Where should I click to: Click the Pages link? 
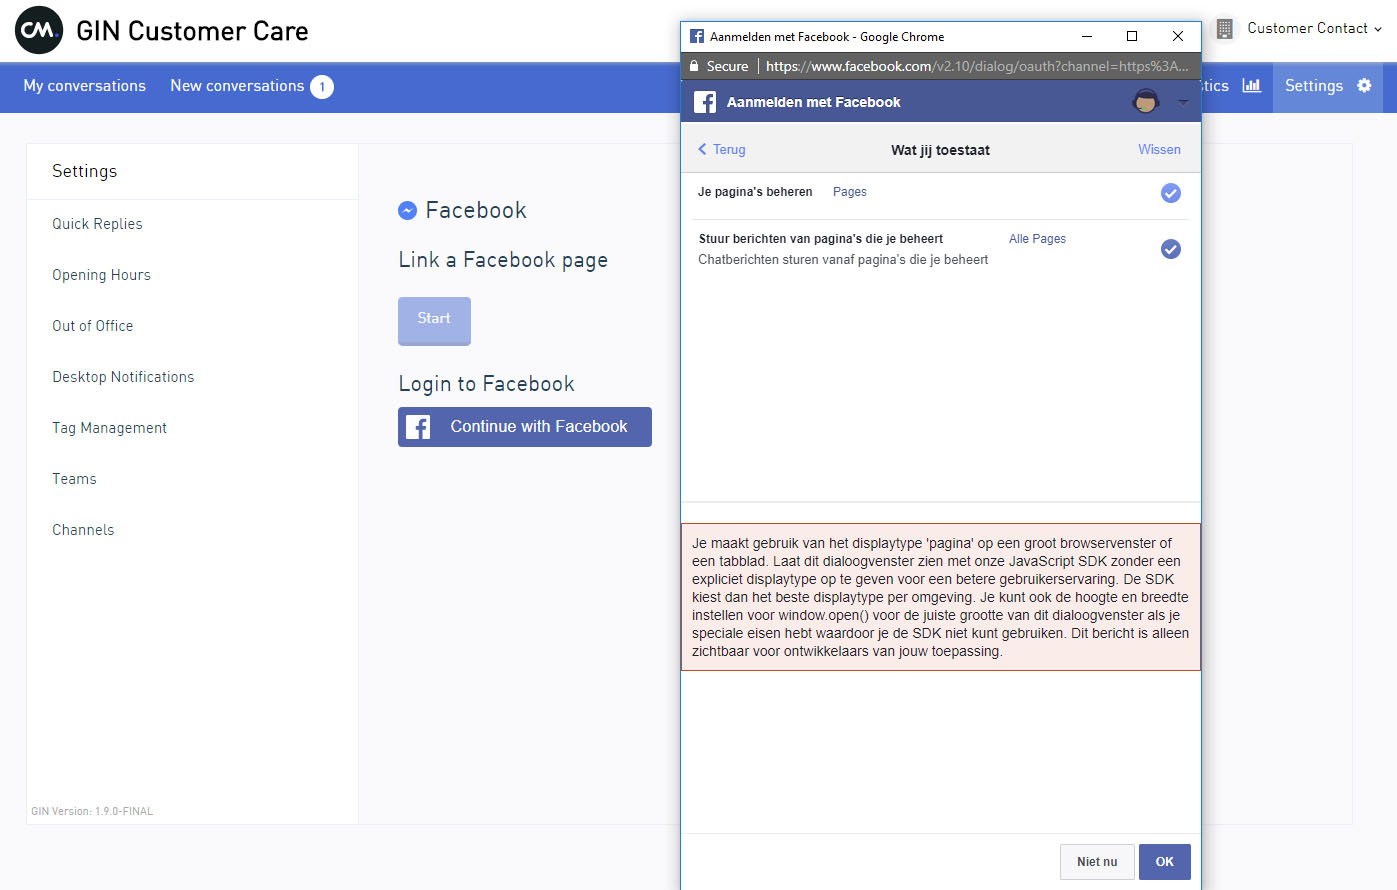pyautogui.click(x=850, y=192)
